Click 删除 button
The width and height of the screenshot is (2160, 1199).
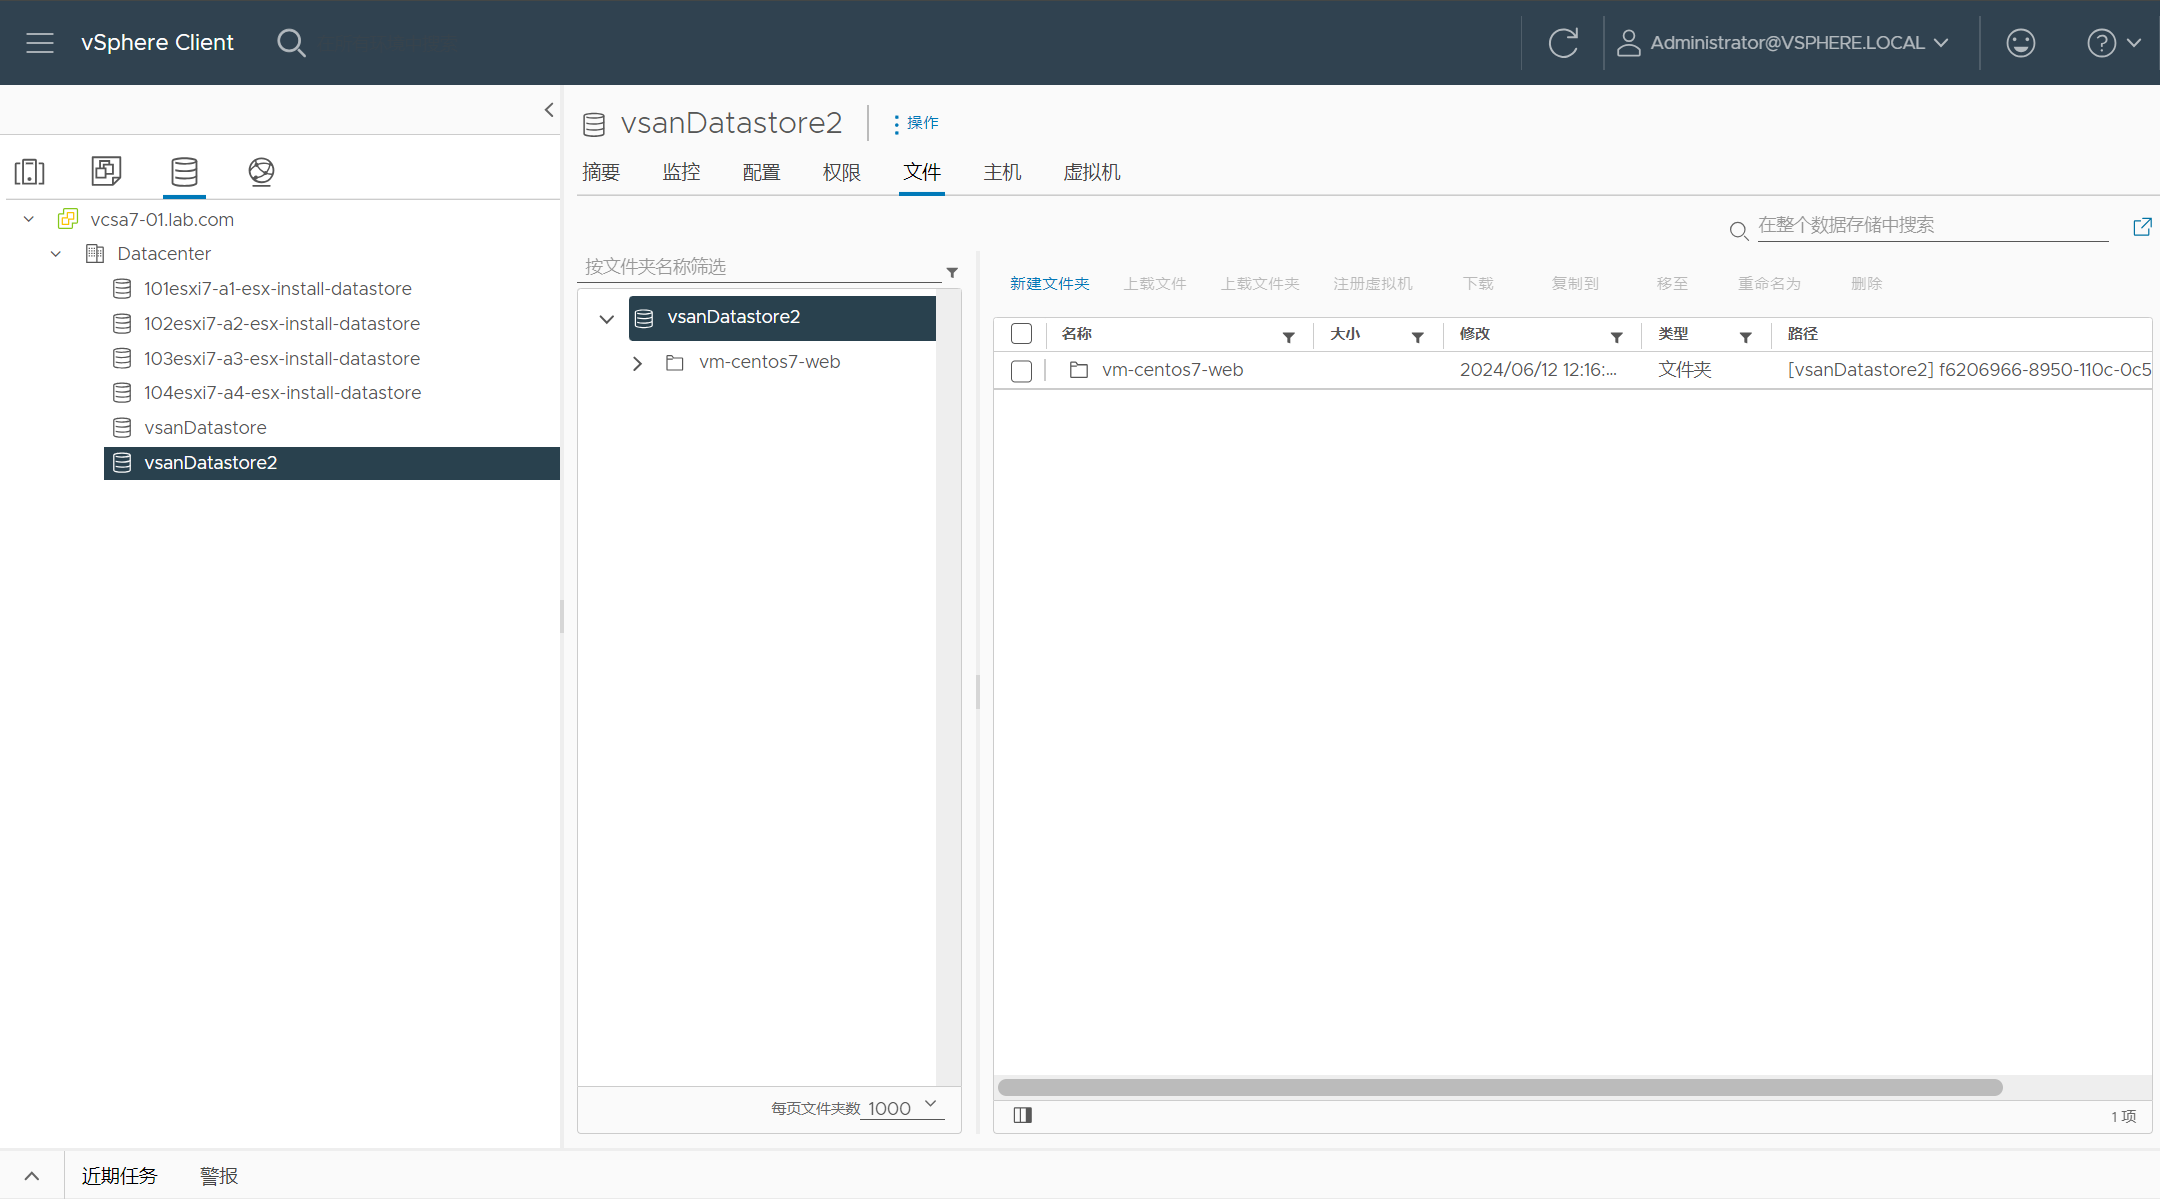point(1866,284)
